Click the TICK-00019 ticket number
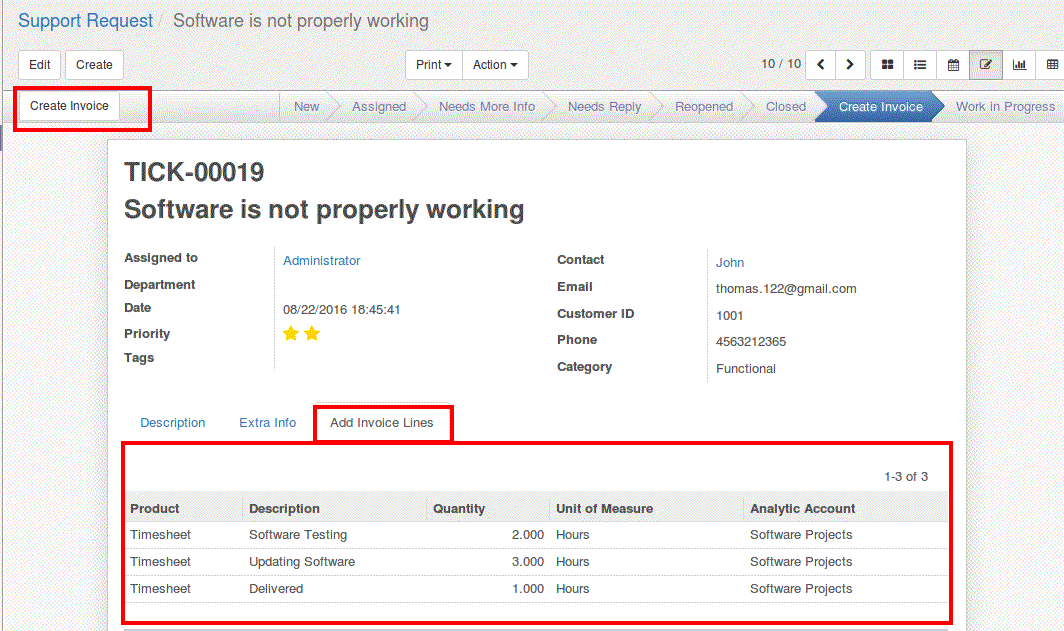This screenshot has width=1064, height=631. (x=194, y=172)
